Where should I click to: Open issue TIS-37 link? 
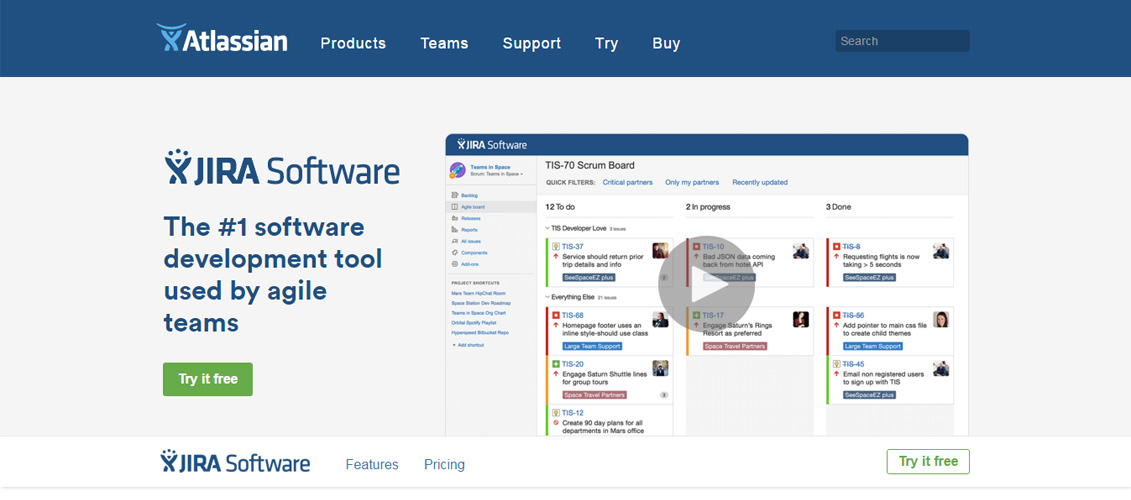(x=573, y=247)
